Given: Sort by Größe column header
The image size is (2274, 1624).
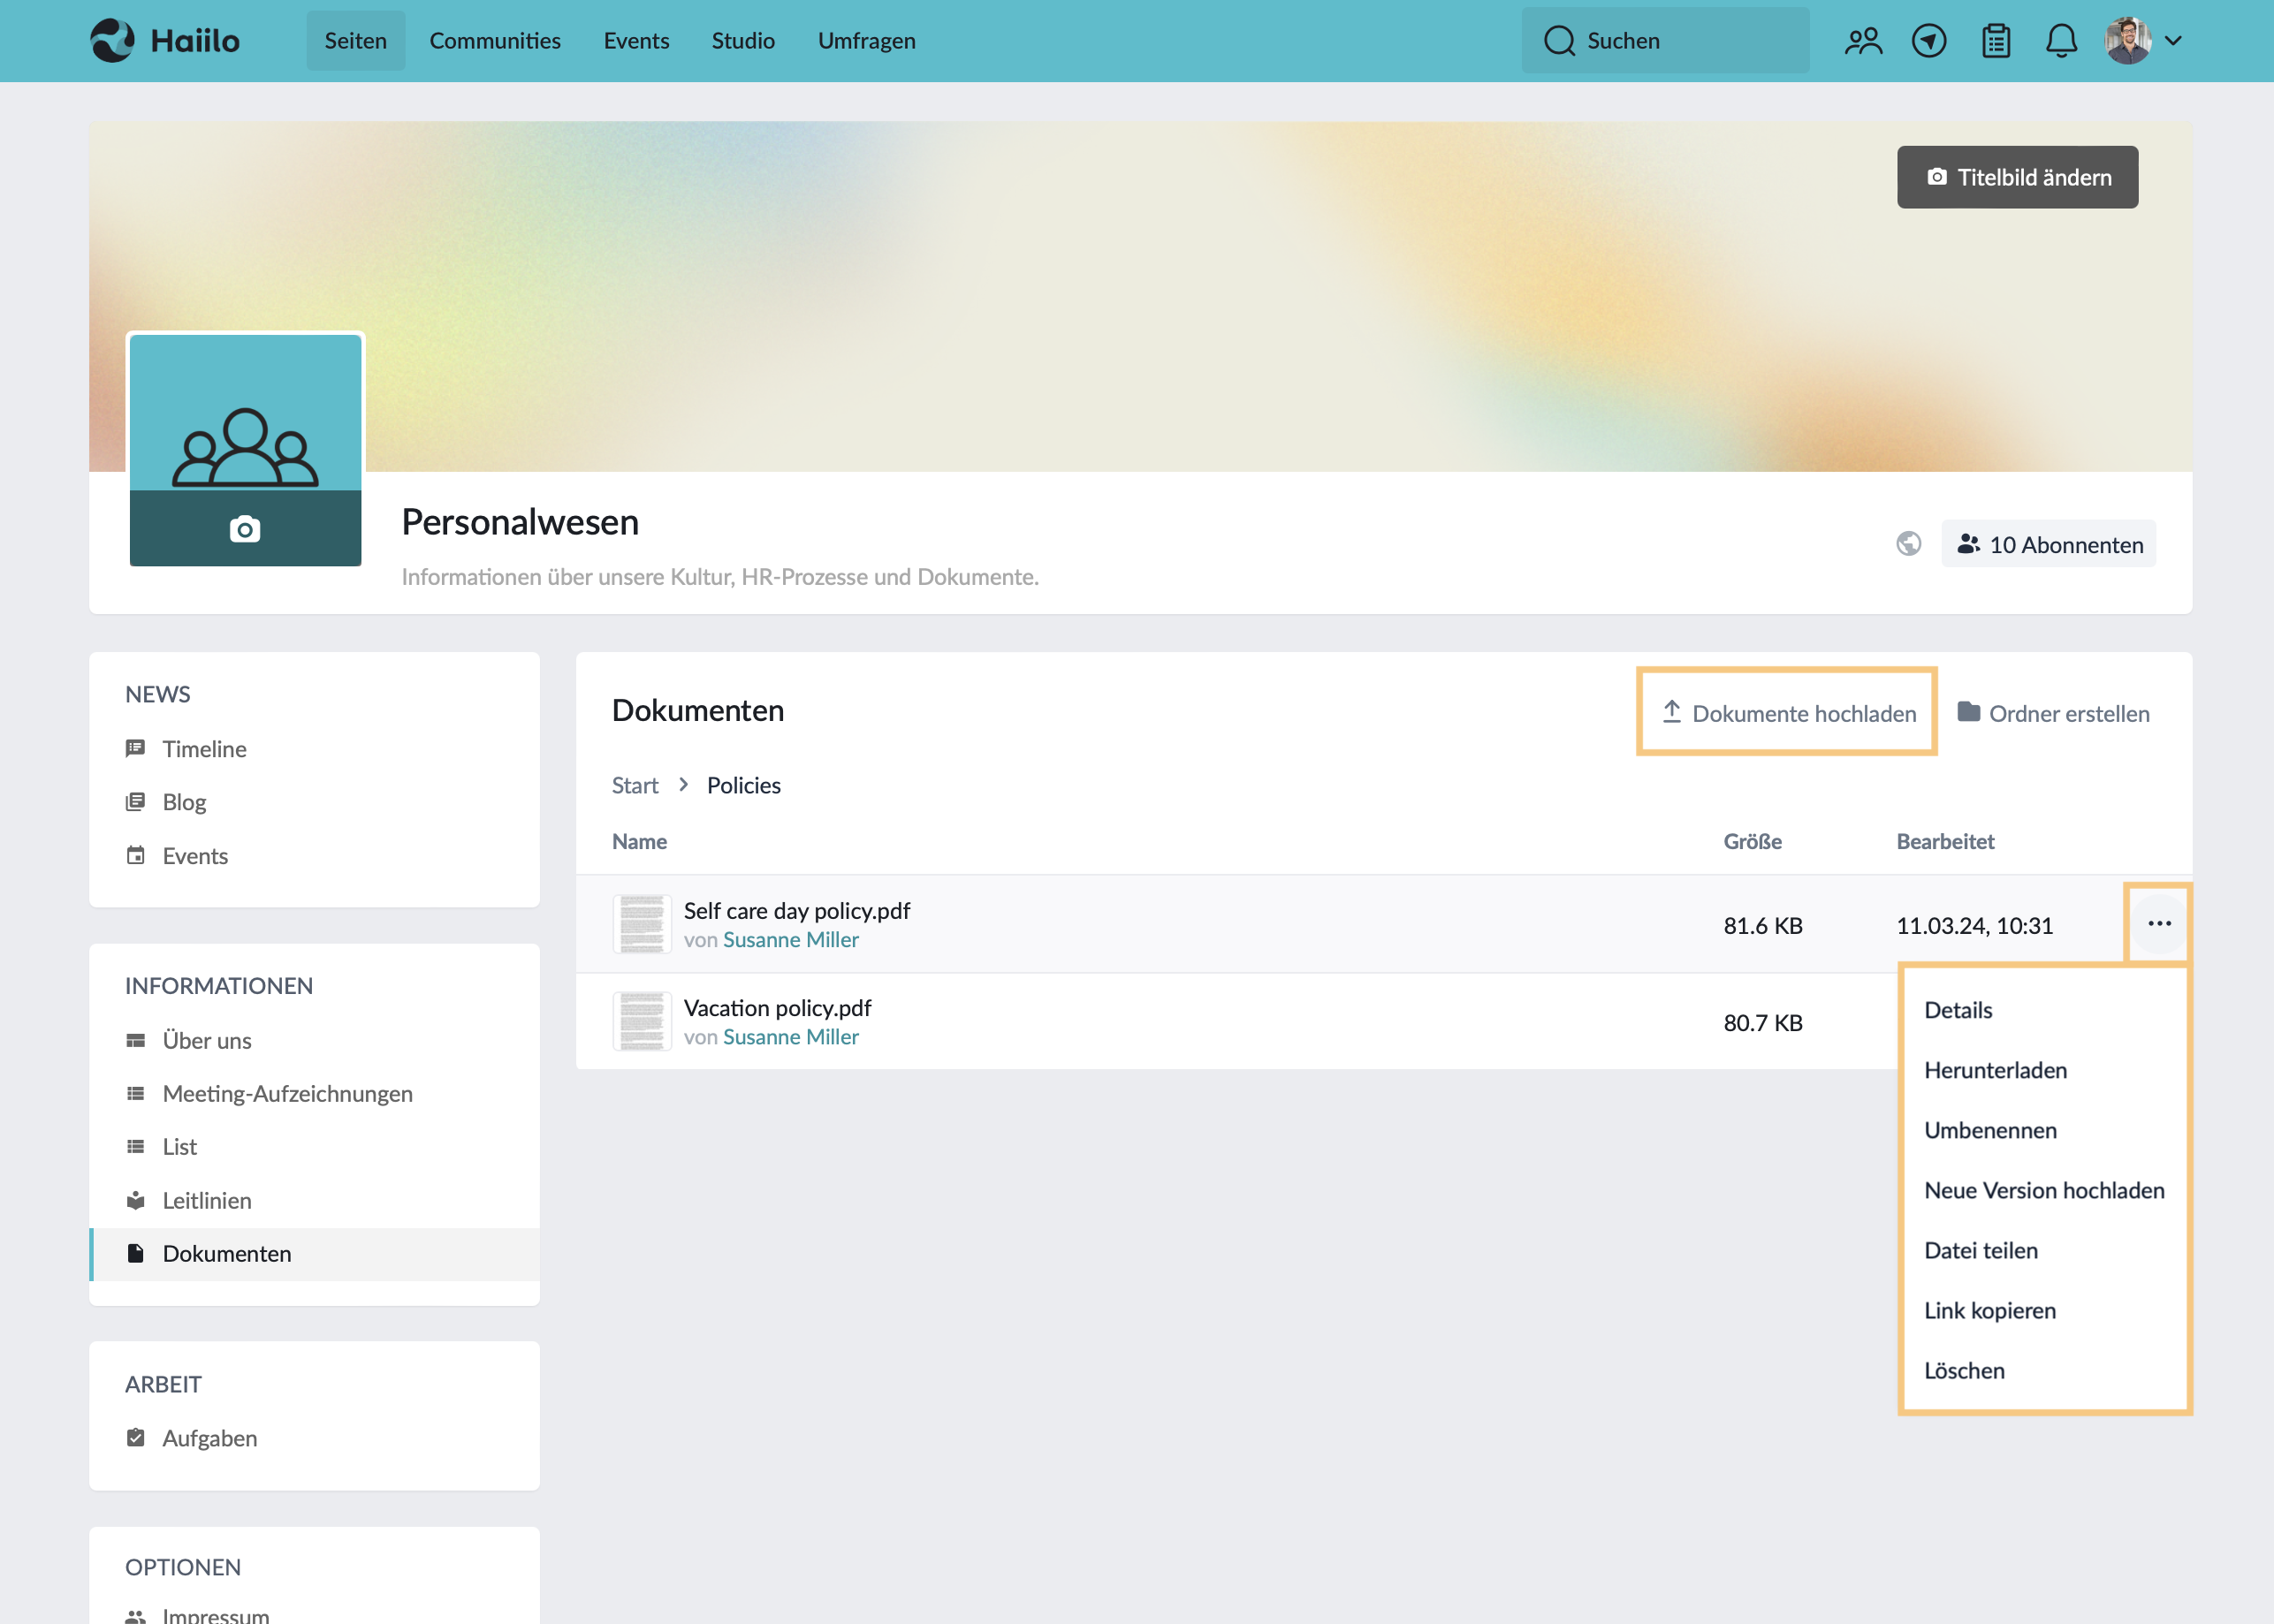Looking at the screenshot, I should pos(1752,841).
